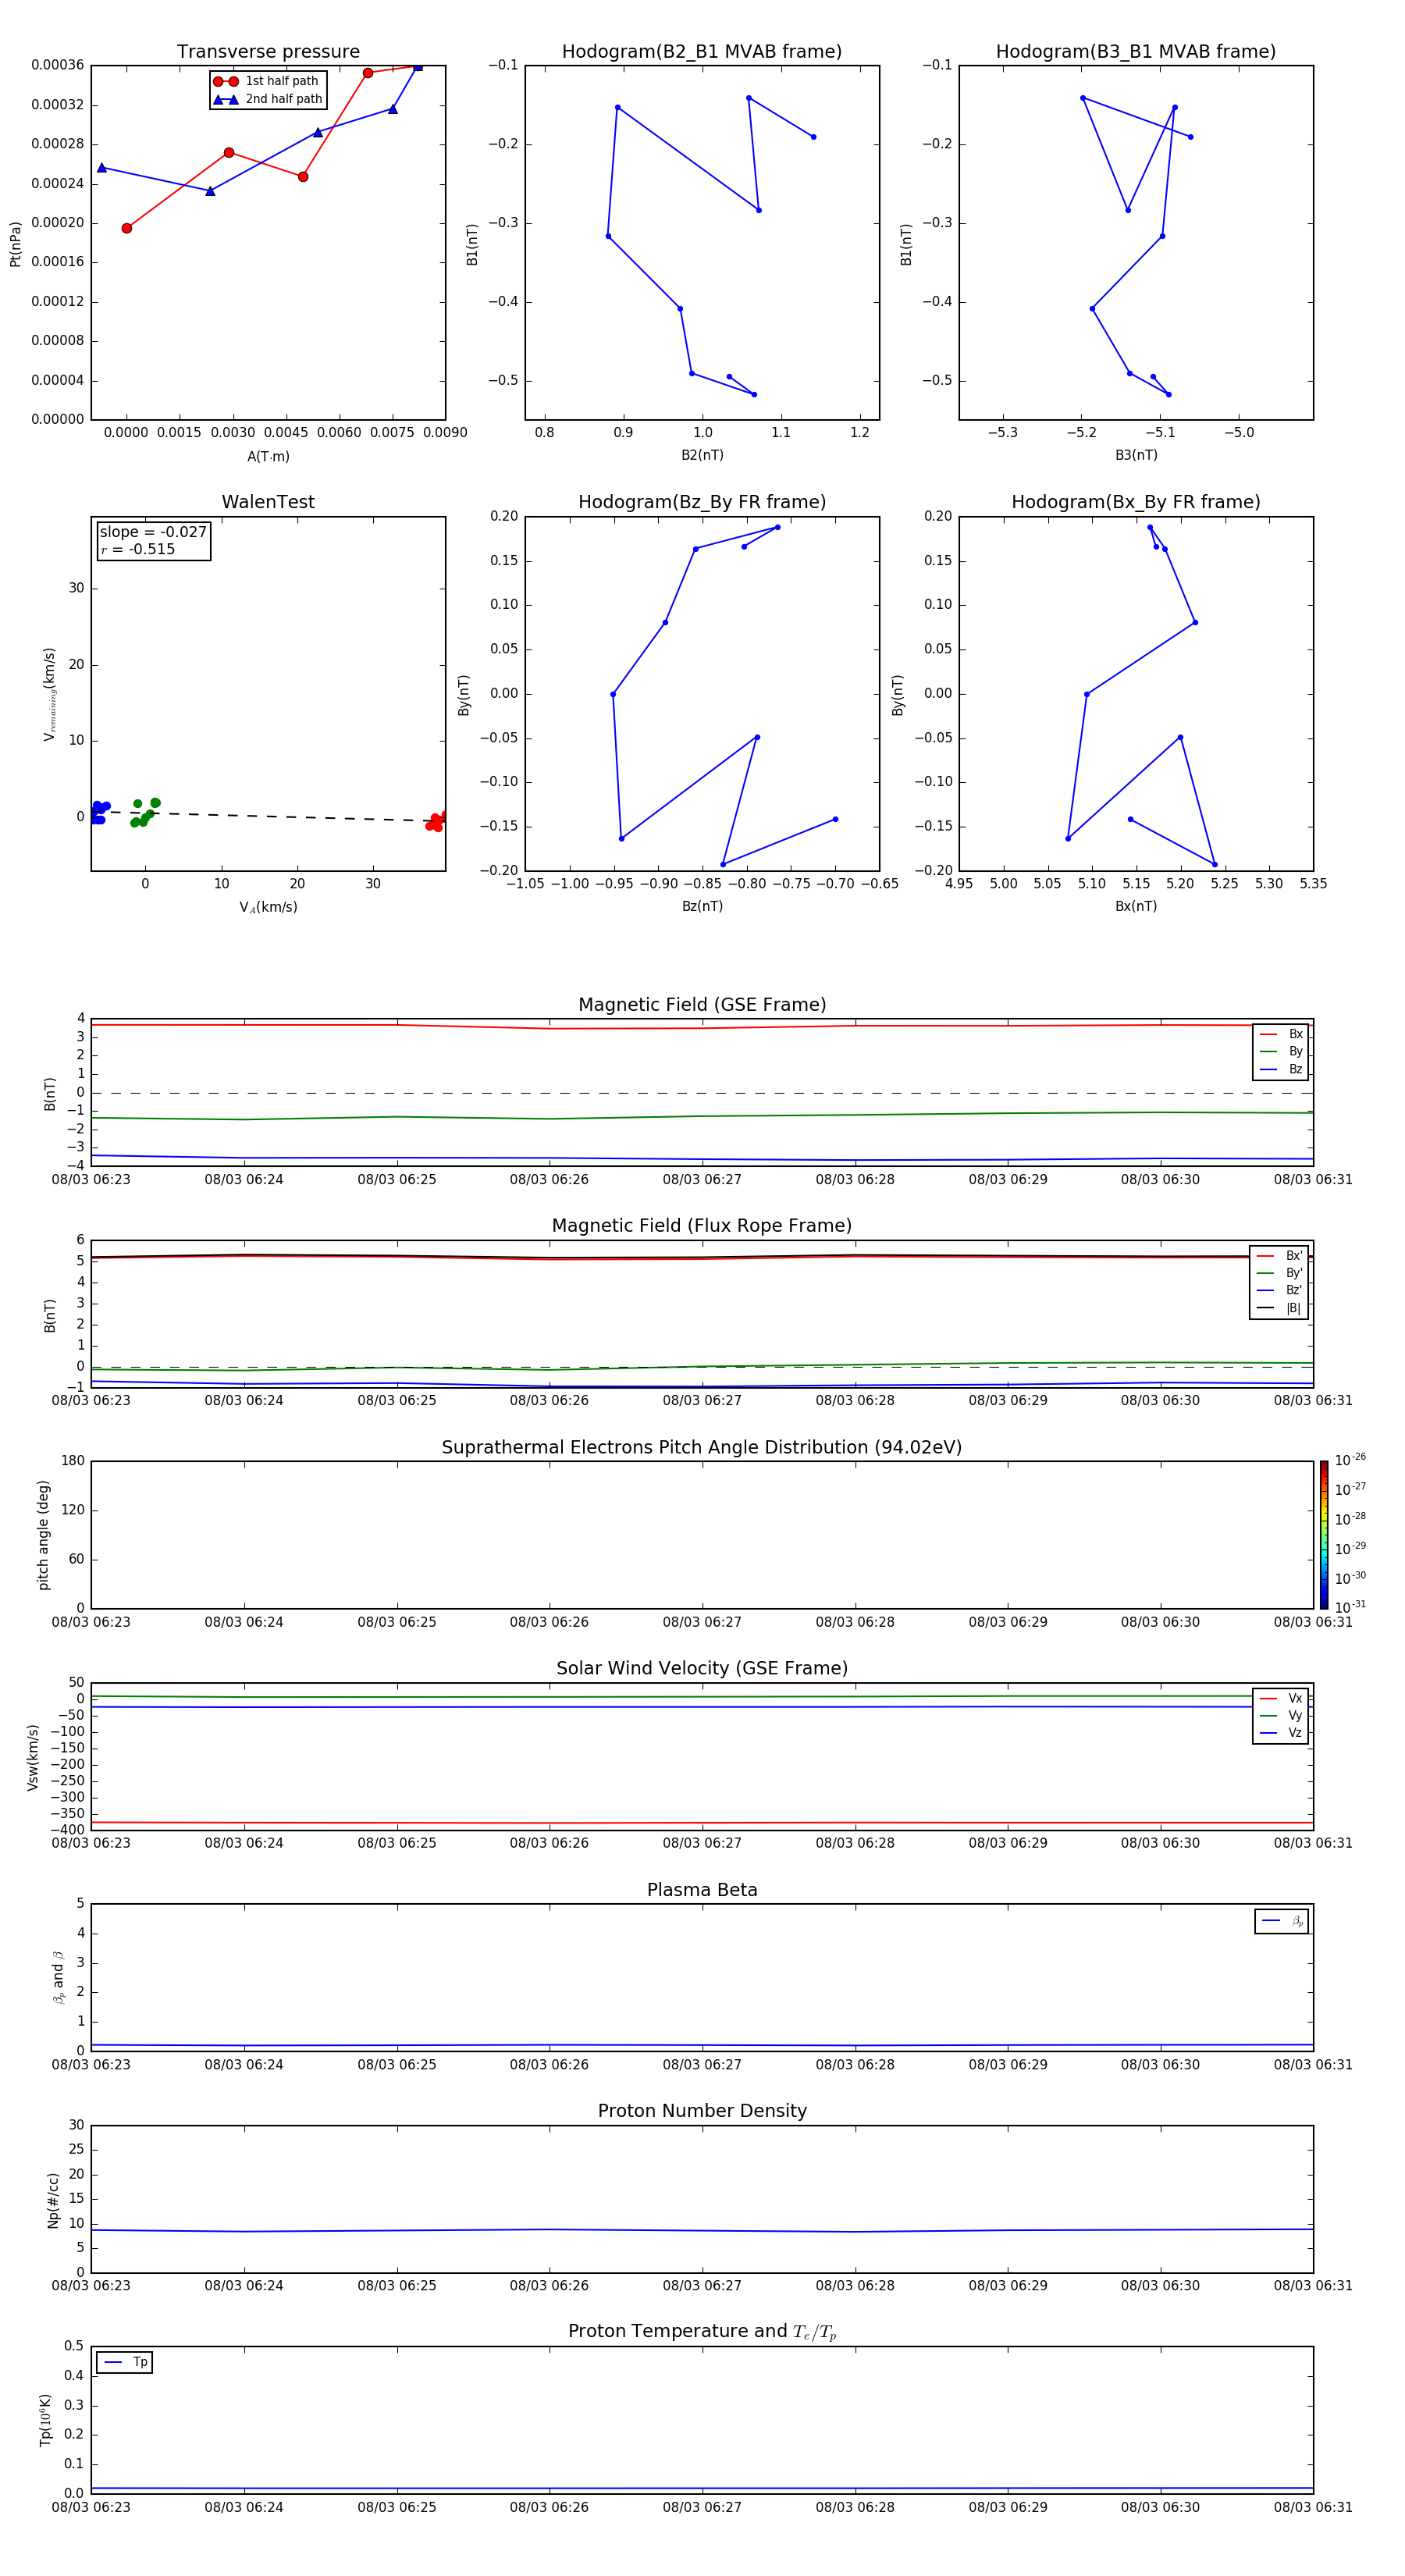This screenshot has height=2576, width=1405.
Task: Click the 'Hodogram(B3_B1 MVAB frame)' title
Action: click(x=1136, y=52)
